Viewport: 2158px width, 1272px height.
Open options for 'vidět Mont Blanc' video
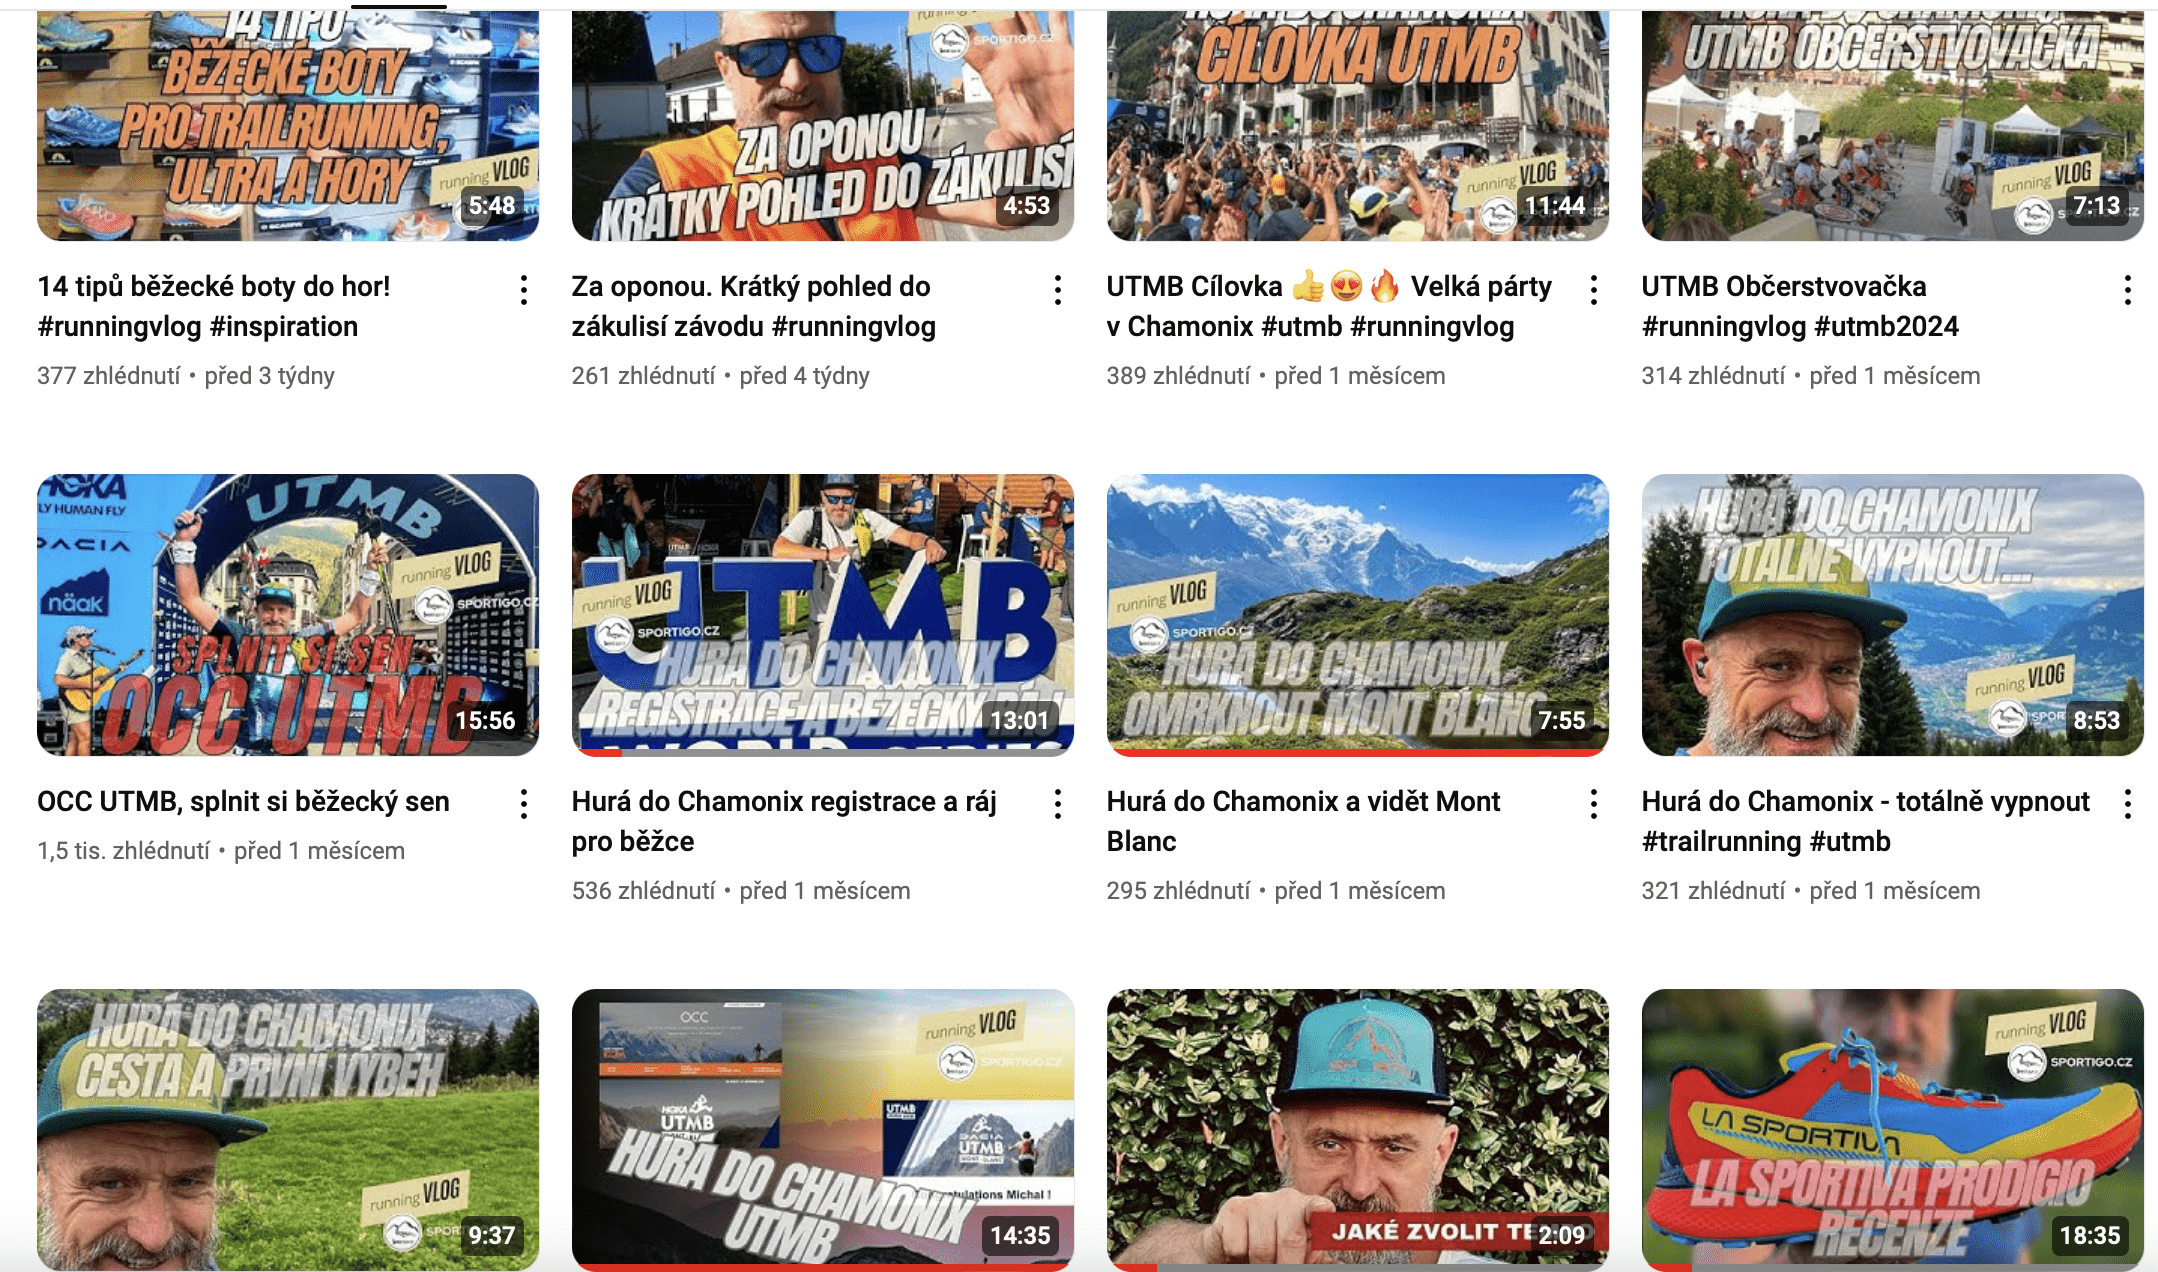pyautogui.click(x=1593, y=804)
